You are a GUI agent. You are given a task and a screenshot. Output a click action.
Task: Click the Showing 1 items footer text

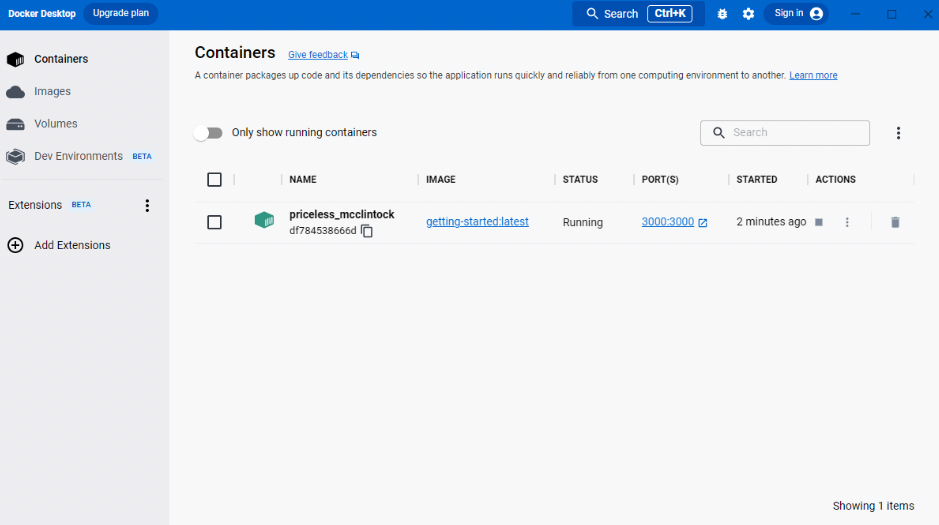873,506
